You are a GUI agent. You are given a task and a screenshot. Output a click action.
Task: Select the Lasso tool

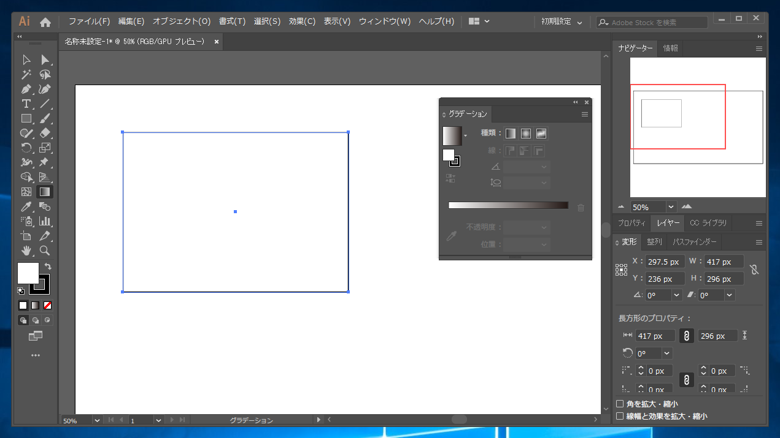pos(45,75)
